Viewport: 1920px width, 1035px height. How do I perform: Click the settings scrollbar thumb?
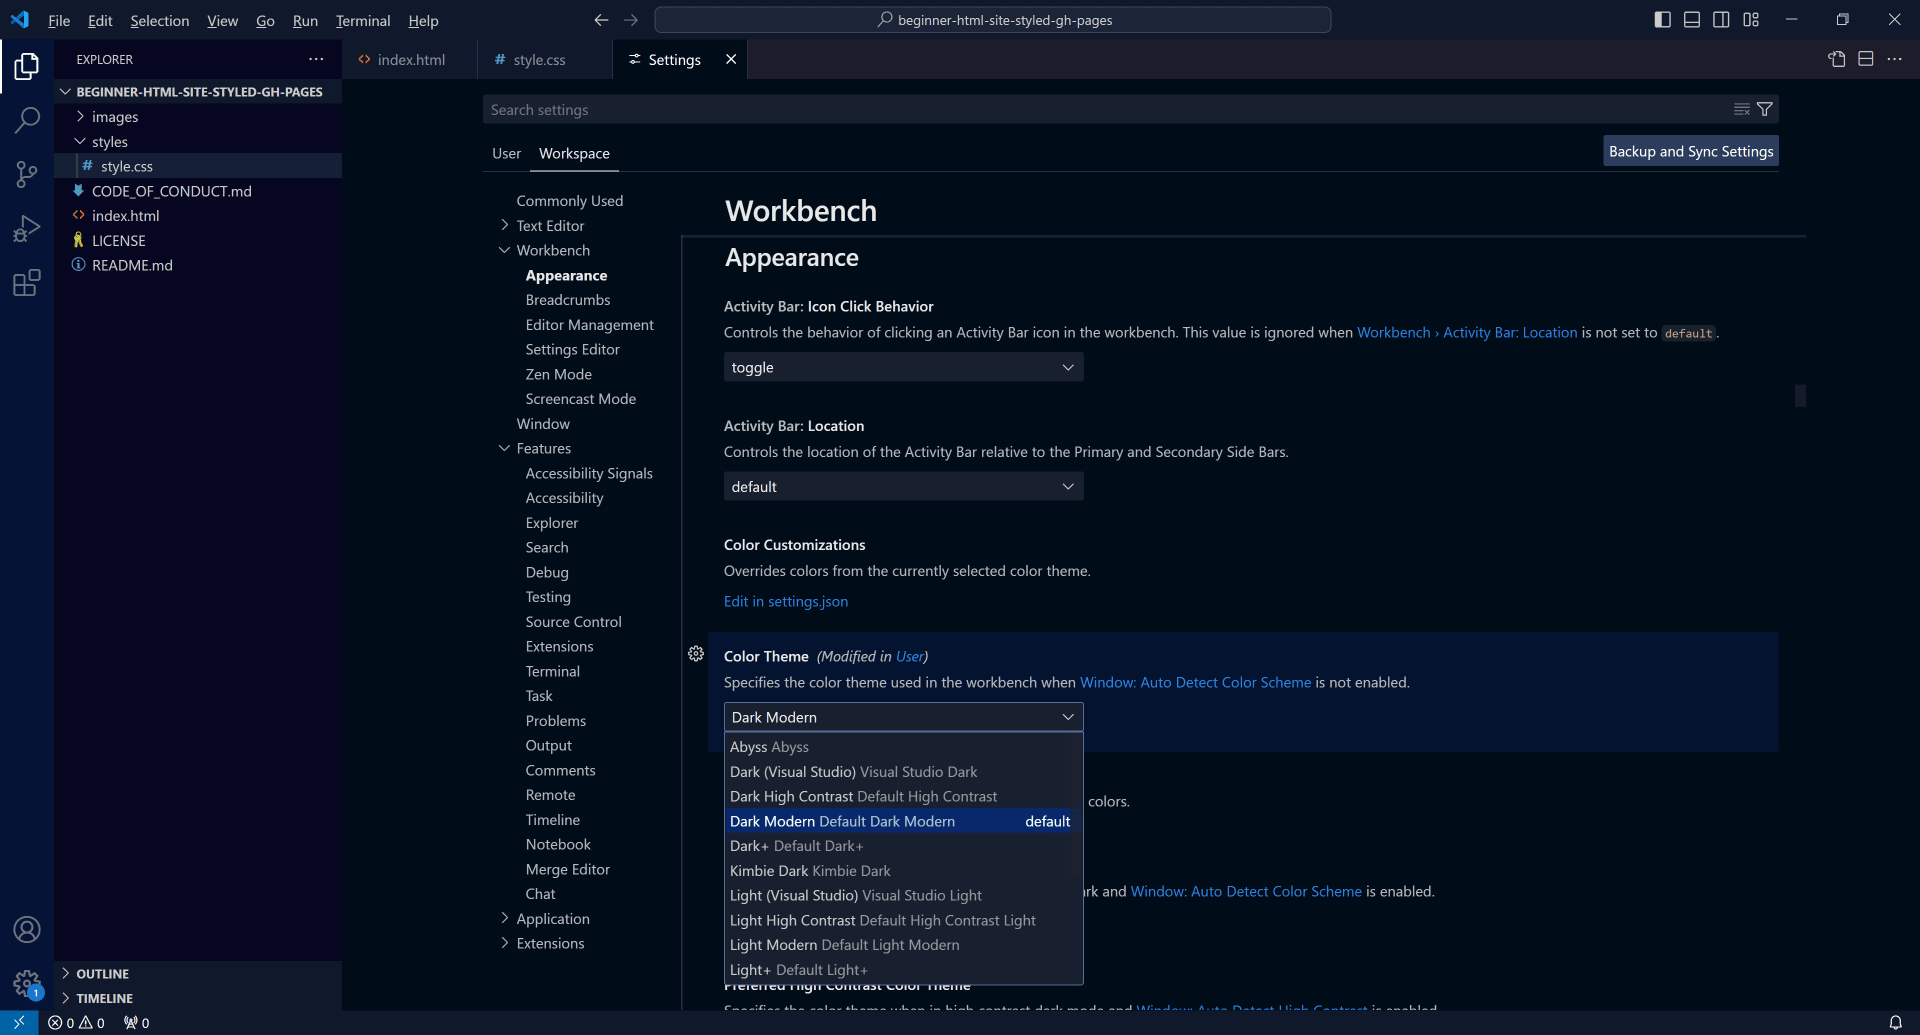click(1800, 395)
